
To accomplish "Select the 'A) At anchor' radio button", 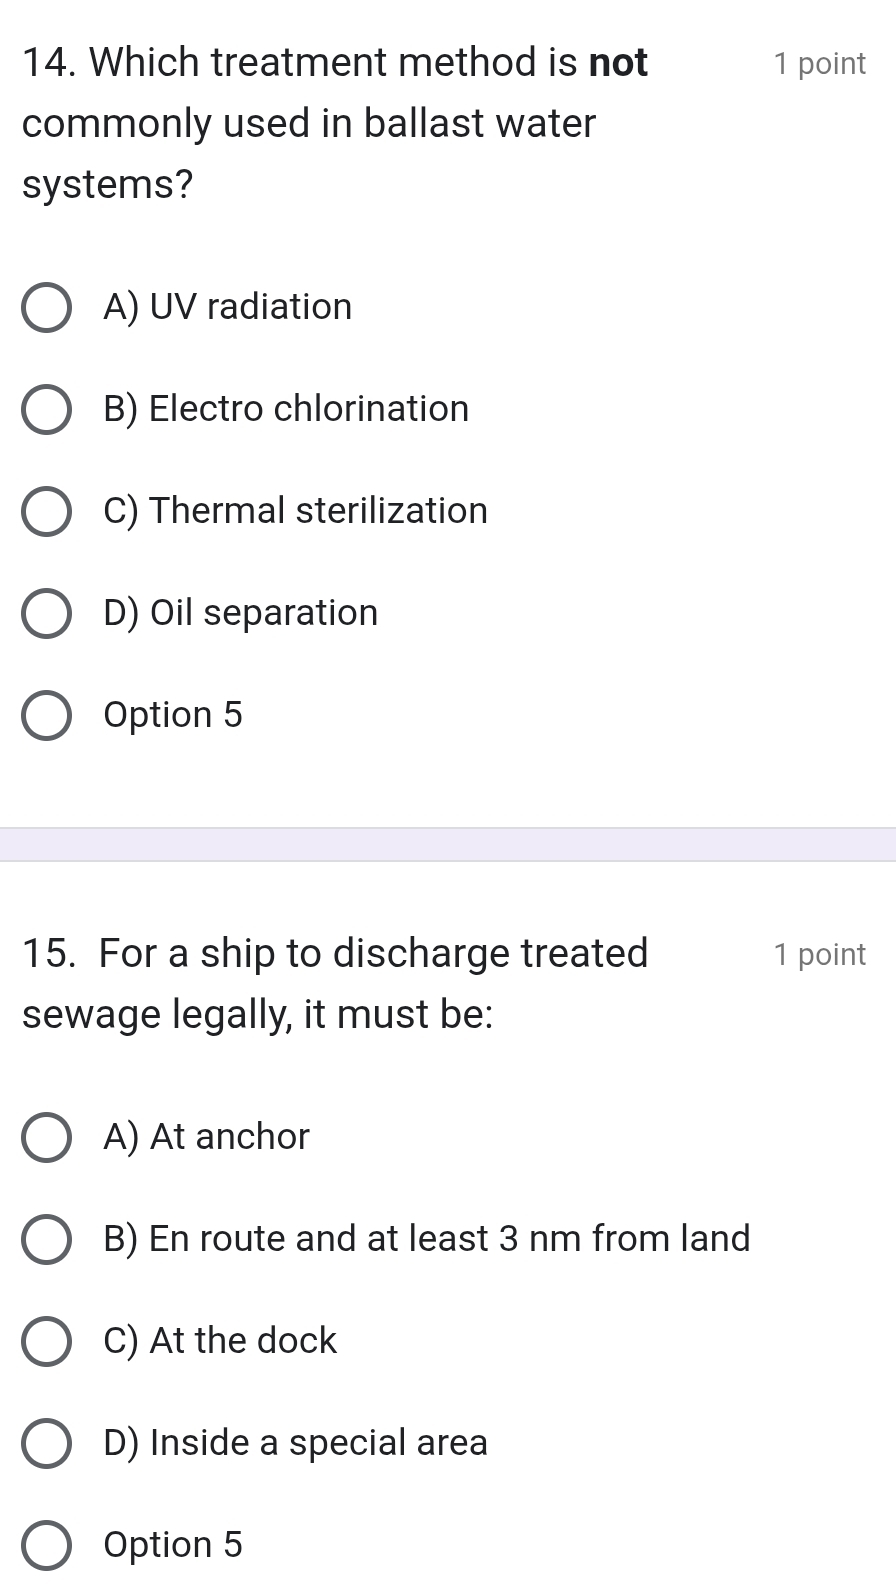I will click(x=46, y=1137).
